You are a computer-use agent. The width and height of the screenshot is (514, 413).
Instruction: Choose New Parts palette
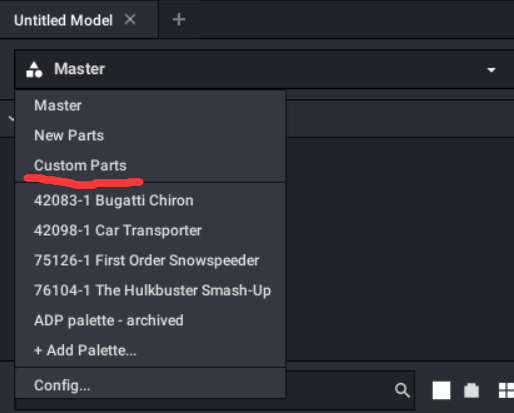coord(69,135)
